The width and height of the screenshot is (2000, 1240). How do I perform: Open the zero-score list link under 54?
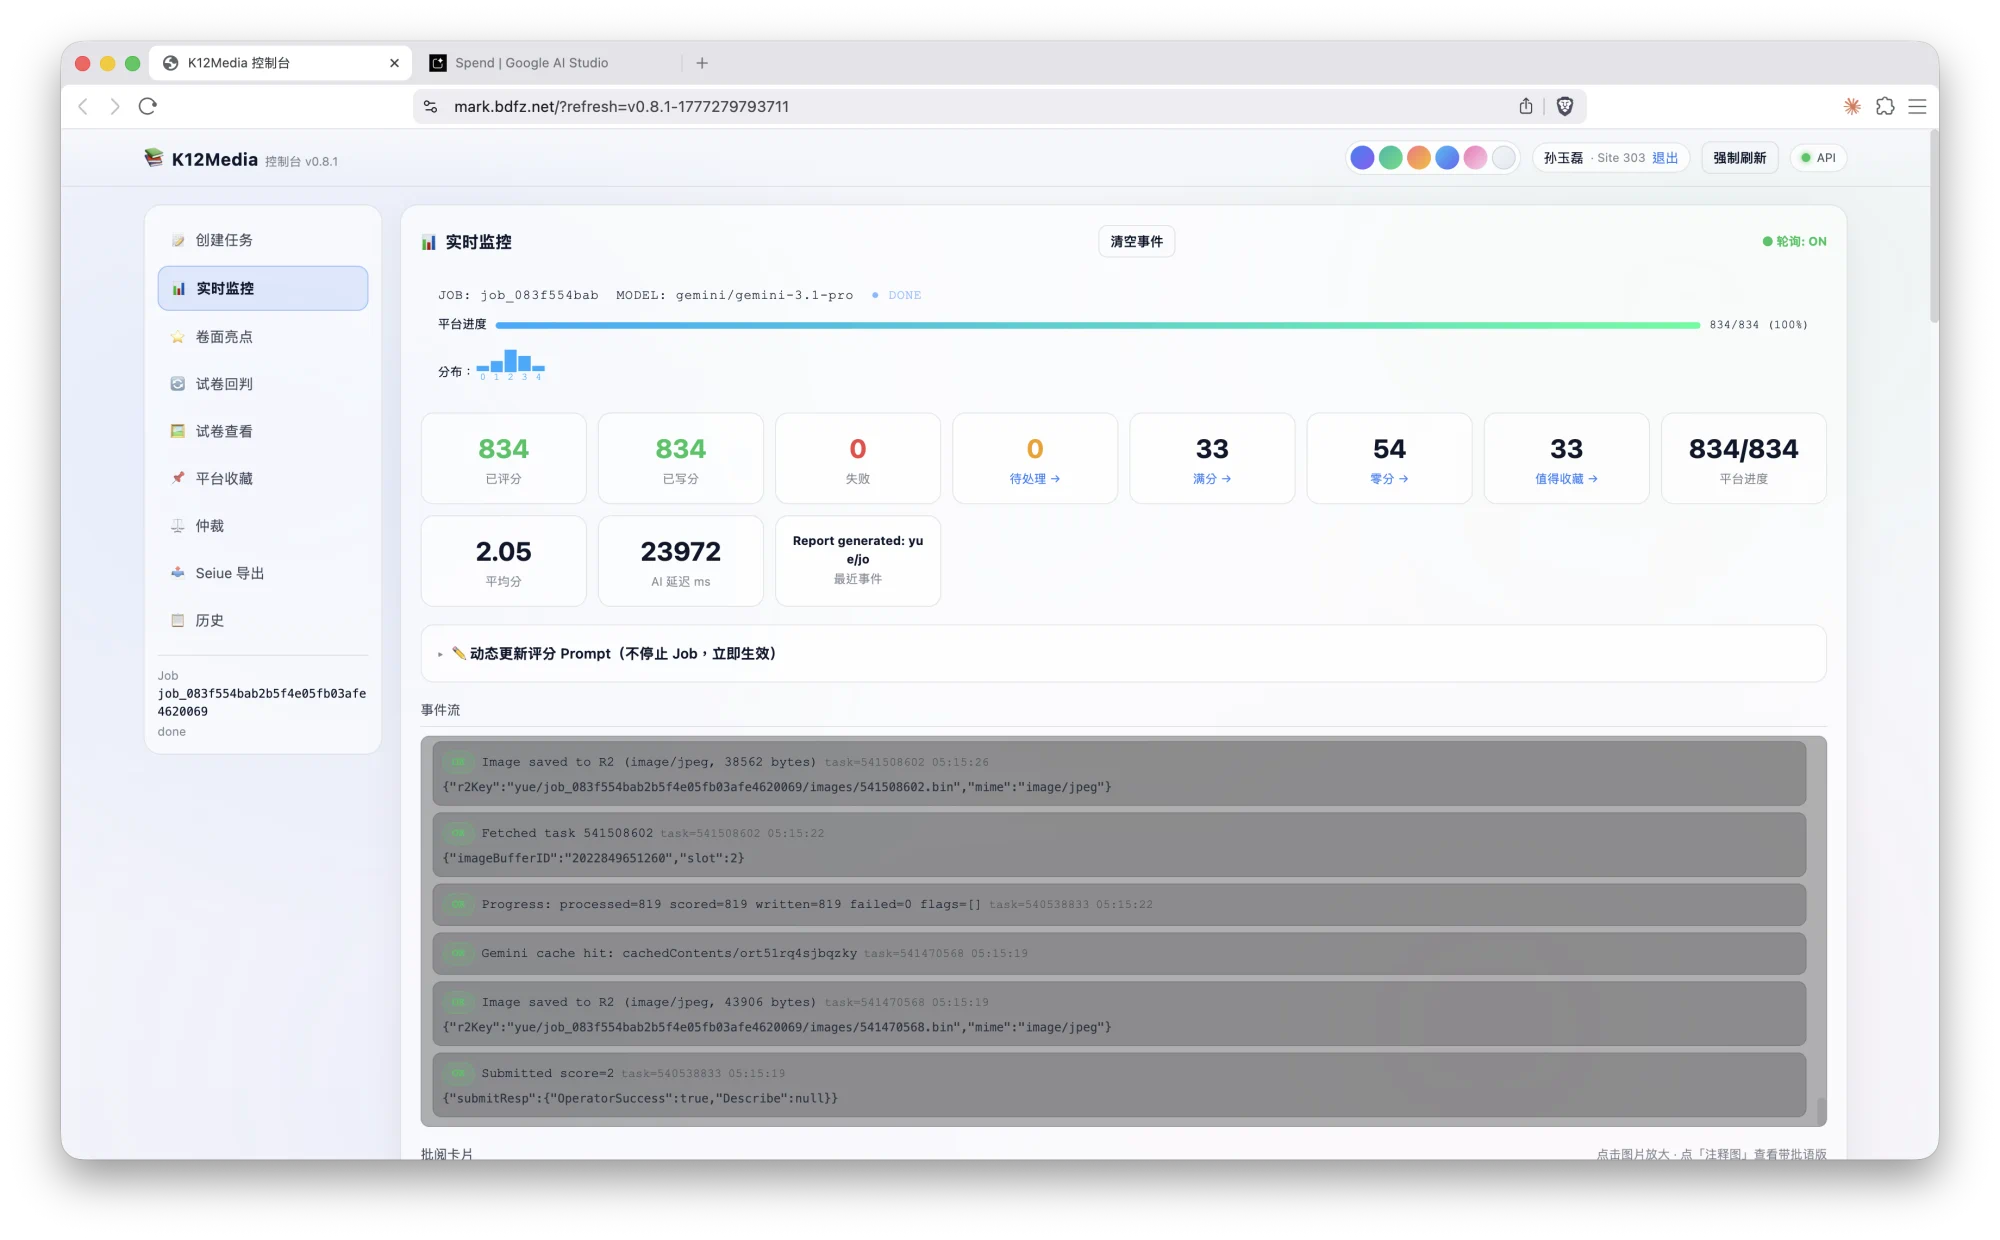click(x=1388, y=479)
